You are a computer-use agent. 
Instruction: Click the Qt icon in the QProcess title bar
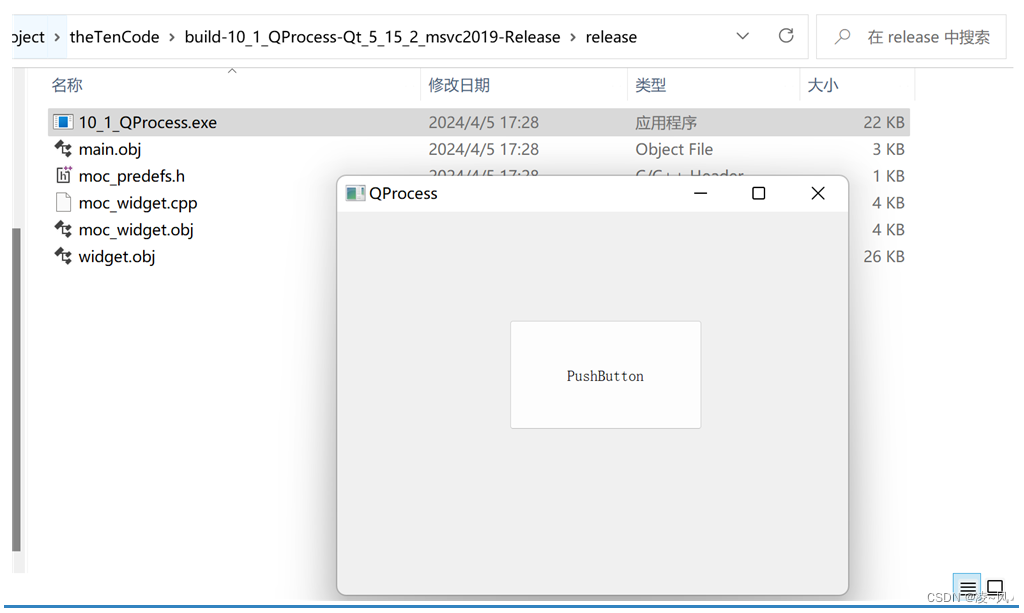click(x=355, y=193)
